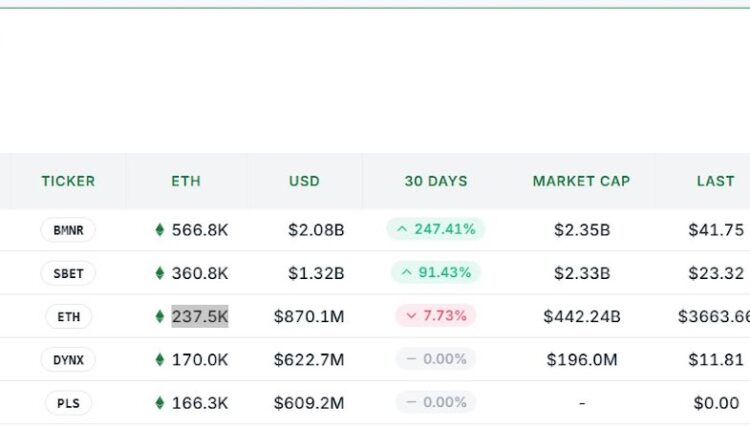Click the Ethereum icon beside 166.3K
Image resolution: width=750 pixels, height=430 pixels.
[x=159, y=403]
